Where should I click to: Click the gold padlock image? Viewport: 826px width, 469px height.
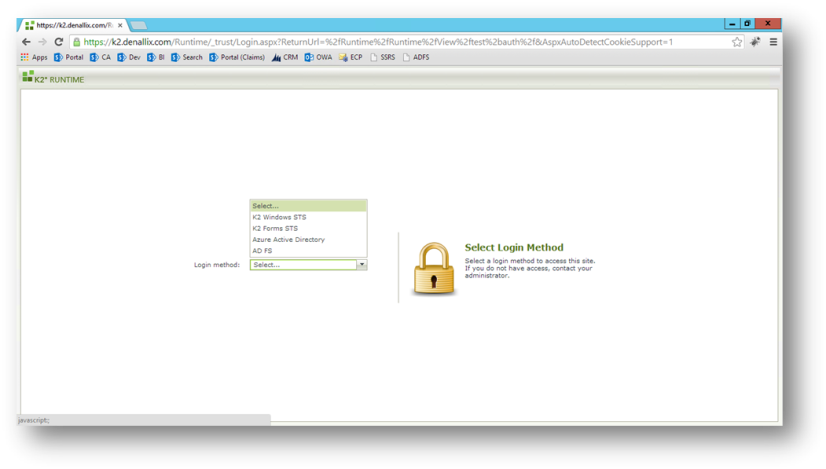click(434, 268)
